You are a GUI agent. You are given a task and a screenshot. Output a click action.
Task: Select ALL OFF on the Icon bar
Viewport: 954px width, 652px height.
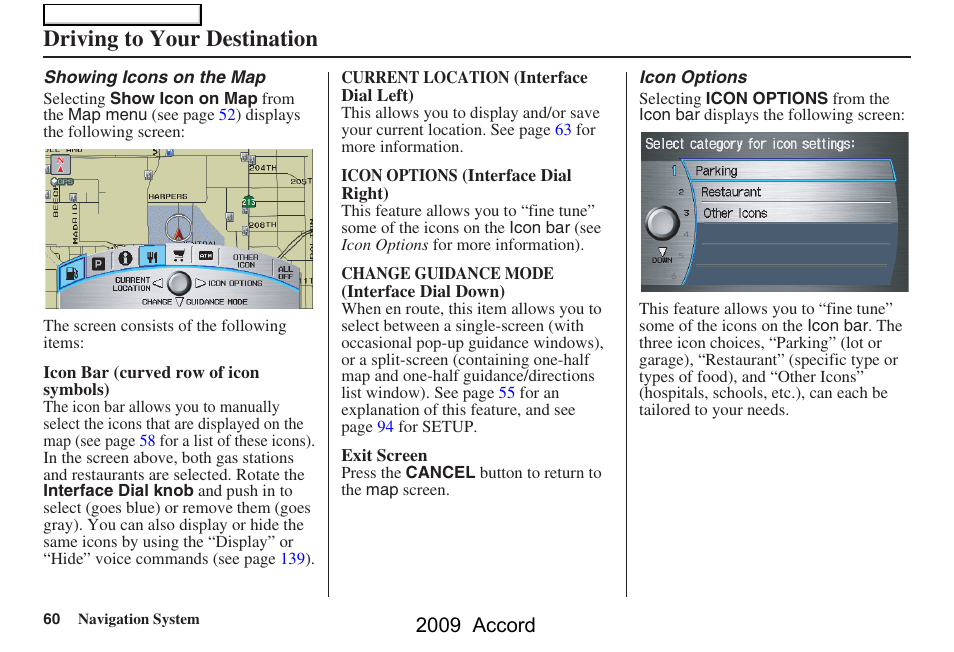tap(285, 272)
